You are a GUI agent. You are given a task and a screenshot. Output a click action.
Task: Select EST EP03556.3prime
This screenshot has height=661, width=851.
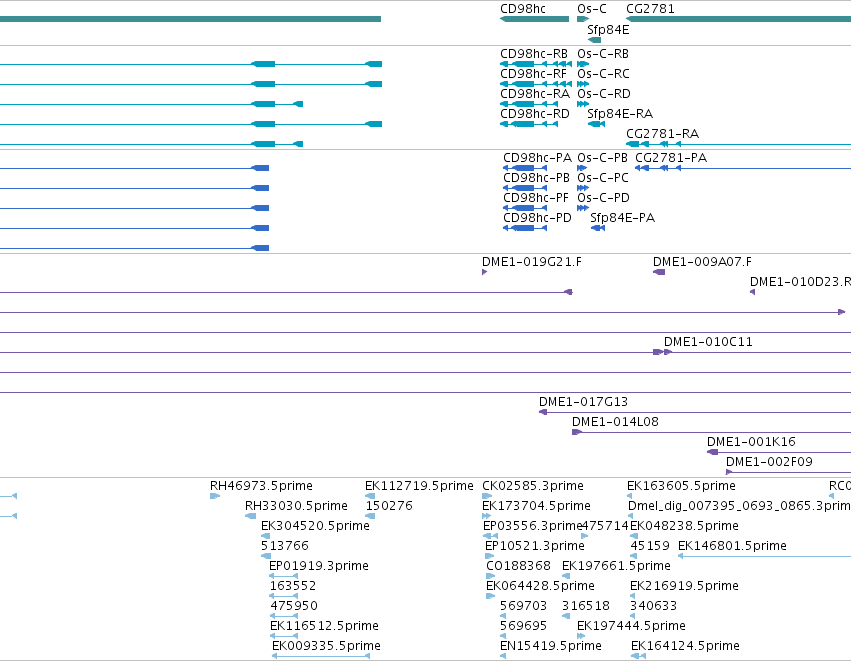(532, 526)
